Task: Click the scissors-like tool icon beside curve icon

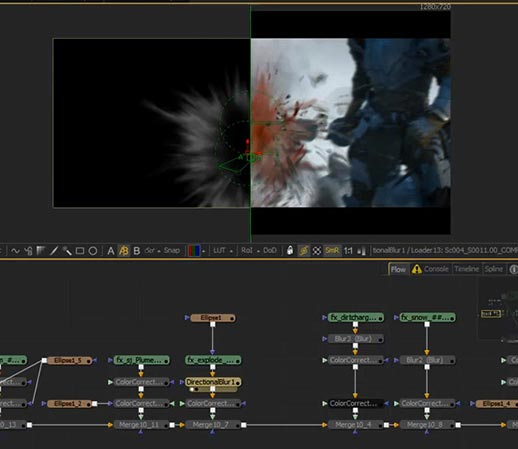Action: pyautogui.click(x=29, y=251)
